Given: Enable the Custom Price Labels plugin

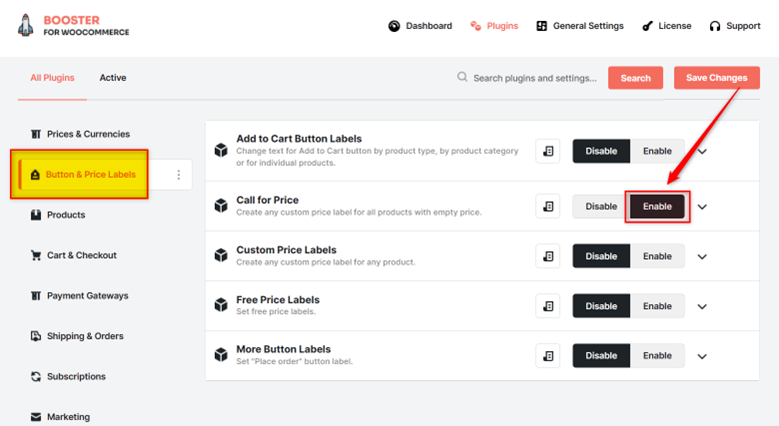Looking at the screenshot, I should point(657,256).
